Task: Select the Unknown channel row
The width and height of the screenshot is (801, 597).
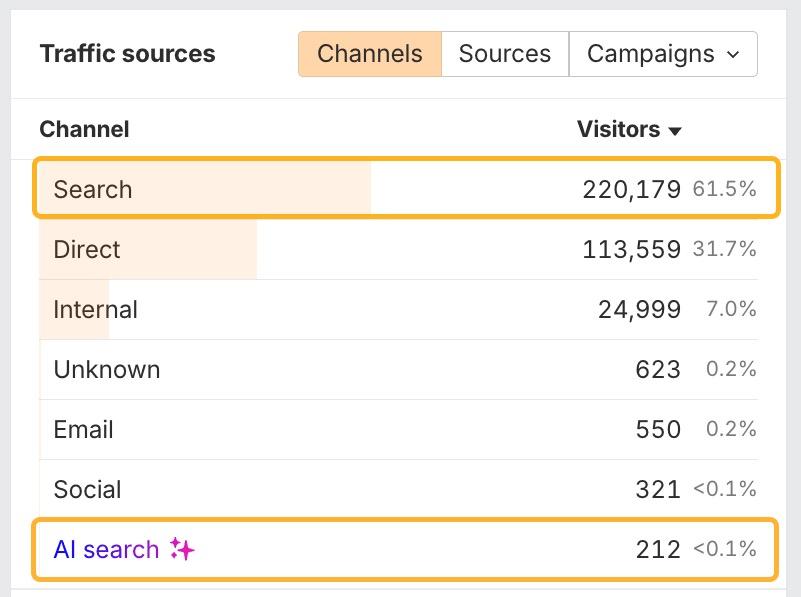Action: point(107,369)
